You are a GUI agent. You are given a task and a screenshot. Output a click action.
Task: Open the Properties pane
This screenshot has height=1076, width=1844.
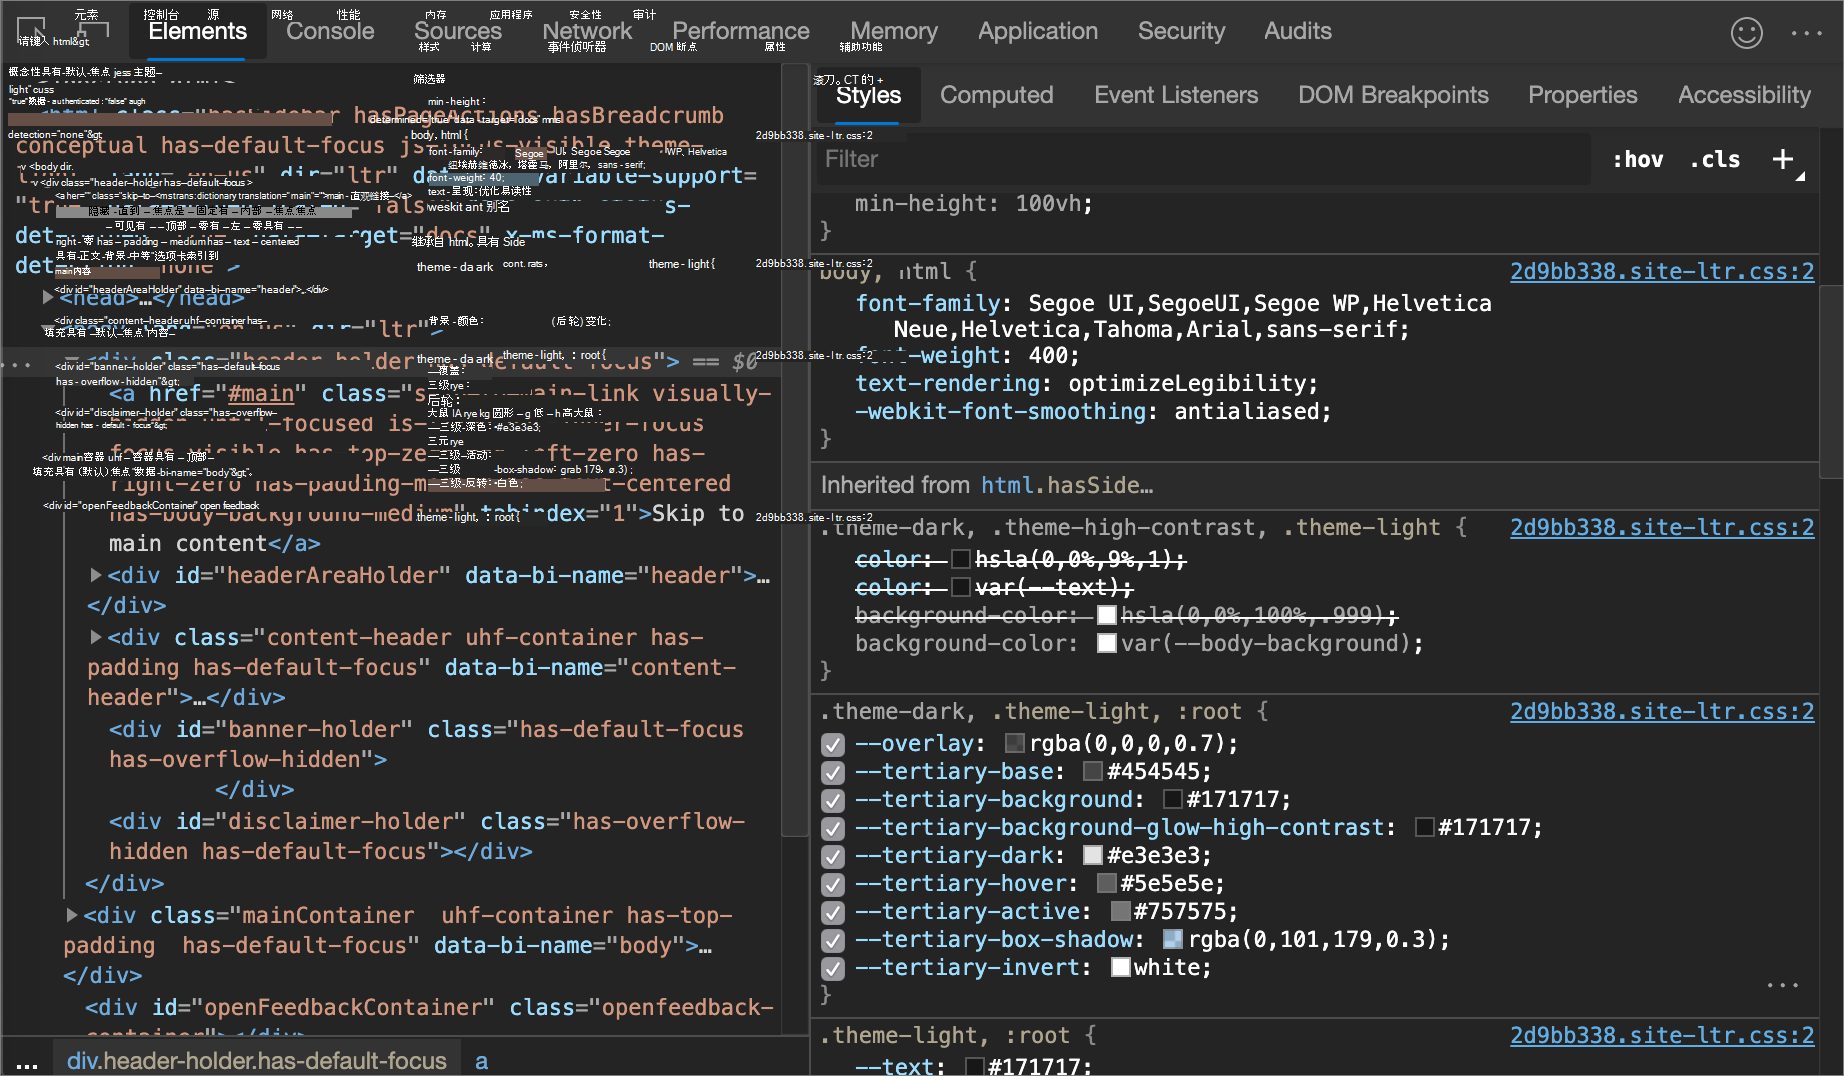(1583, 95)
